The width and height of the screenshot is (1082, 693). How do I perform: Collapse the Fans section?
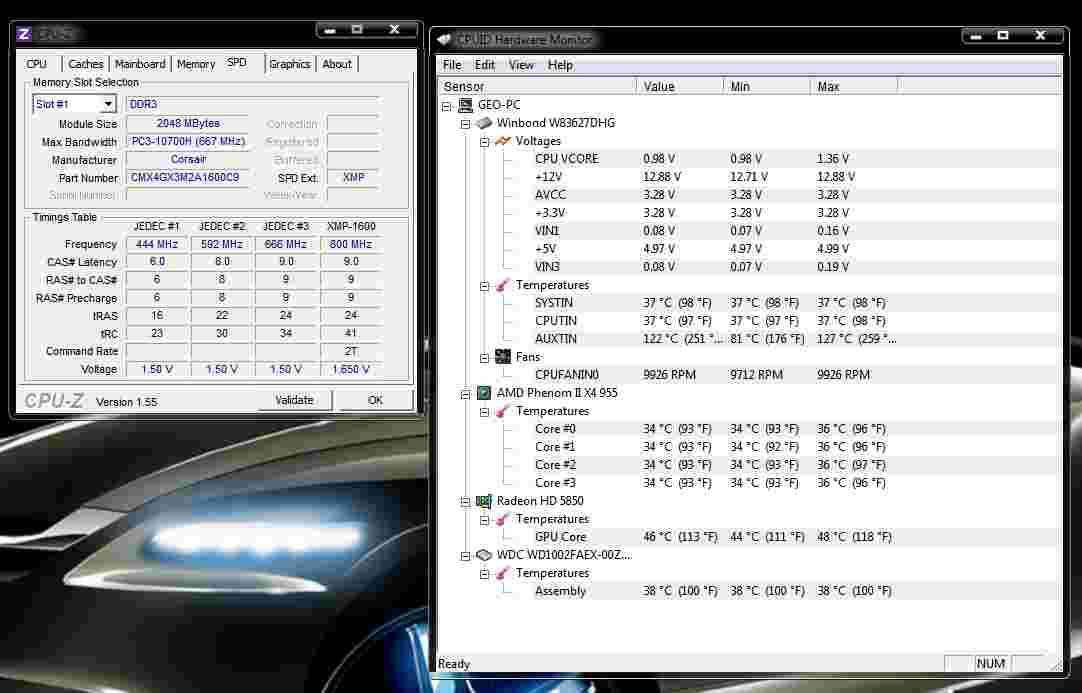click(484, 358)
